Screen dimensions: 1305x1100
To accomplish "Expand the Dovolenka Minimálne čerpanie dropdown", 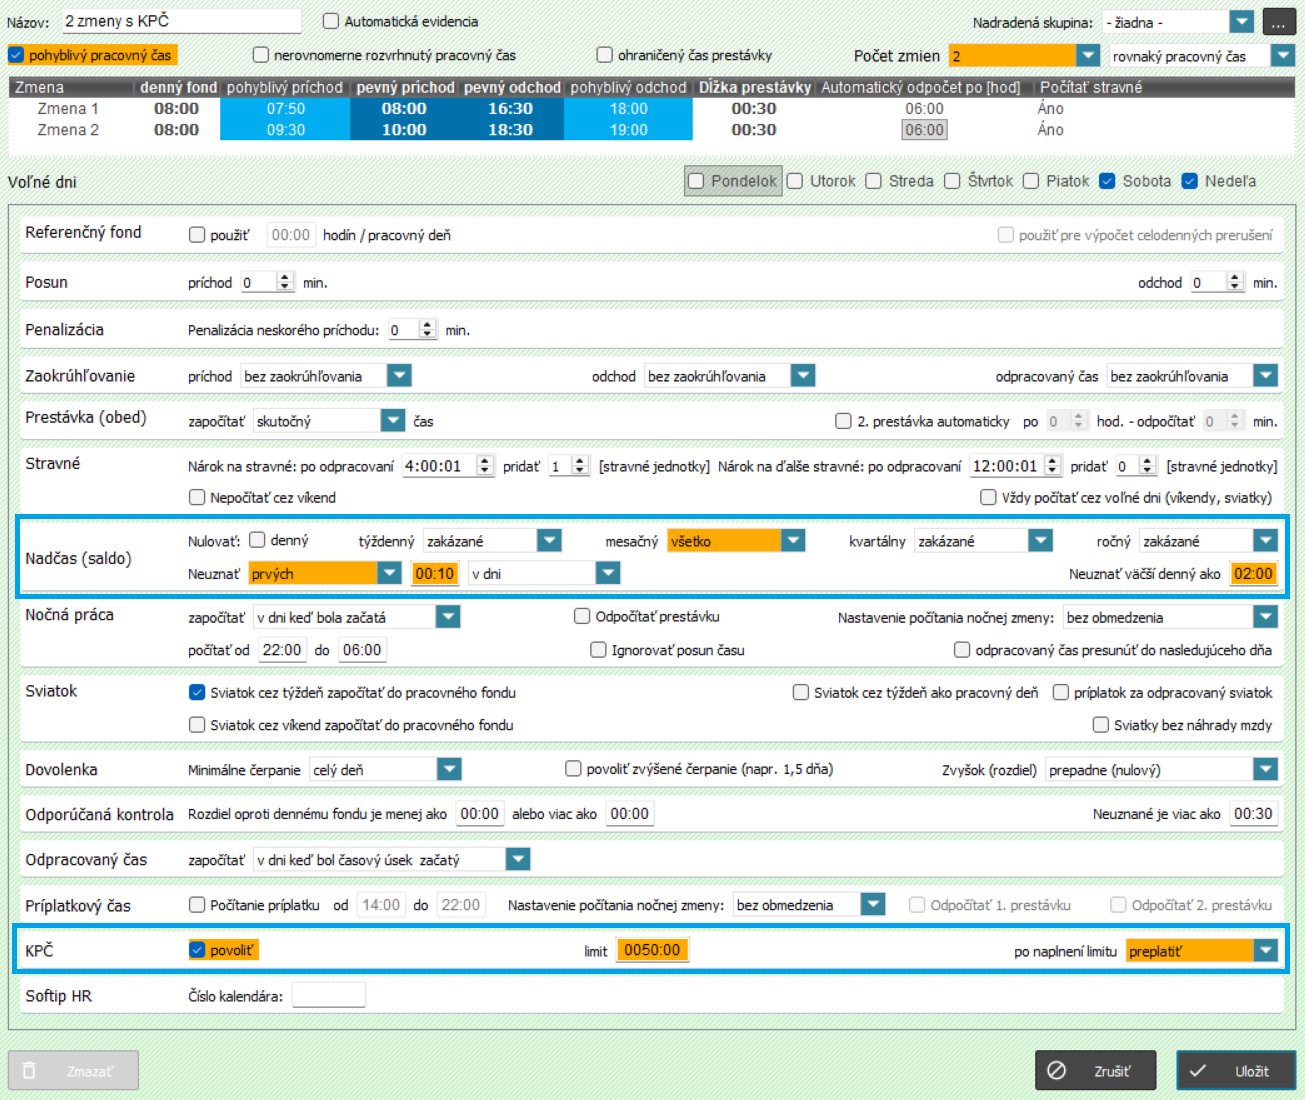I will click(x=449, y=769).
